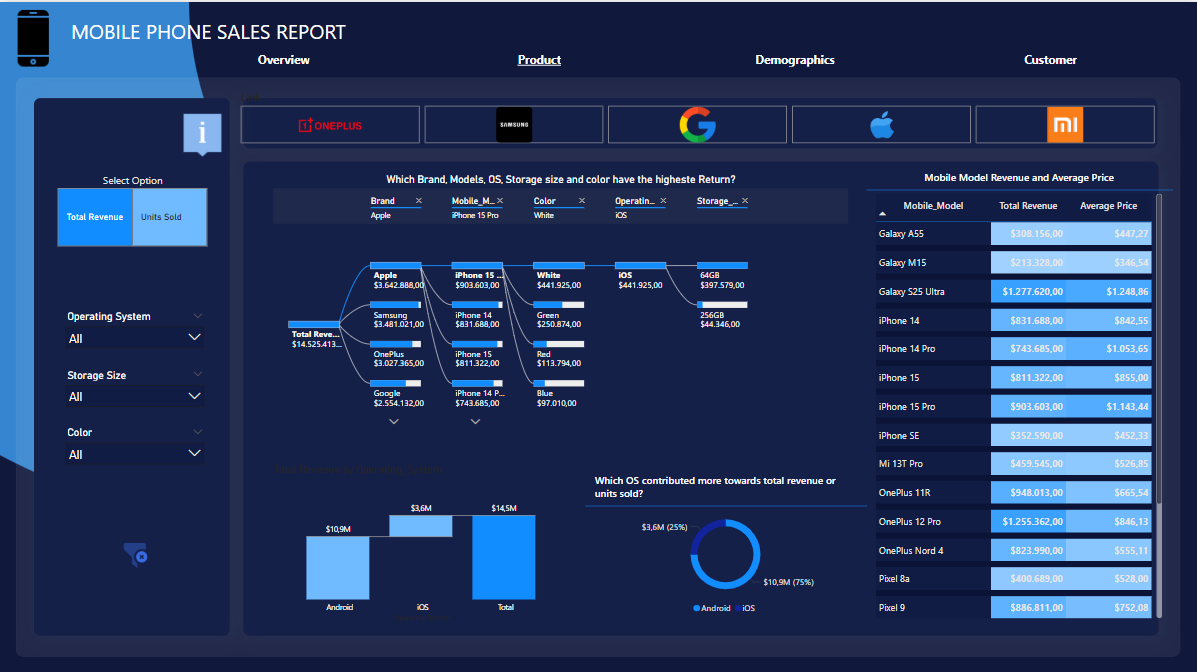1197x672 pixels.
Task: Toggle iOS legend item in donut chart
Action: 745,609
